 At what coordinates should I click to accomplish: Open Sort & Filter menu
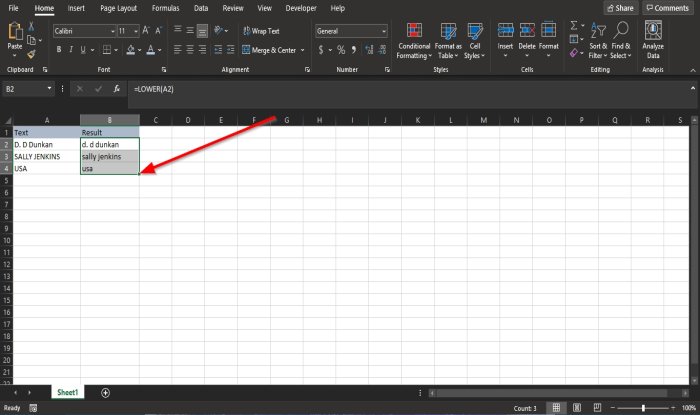click(598, 41)
